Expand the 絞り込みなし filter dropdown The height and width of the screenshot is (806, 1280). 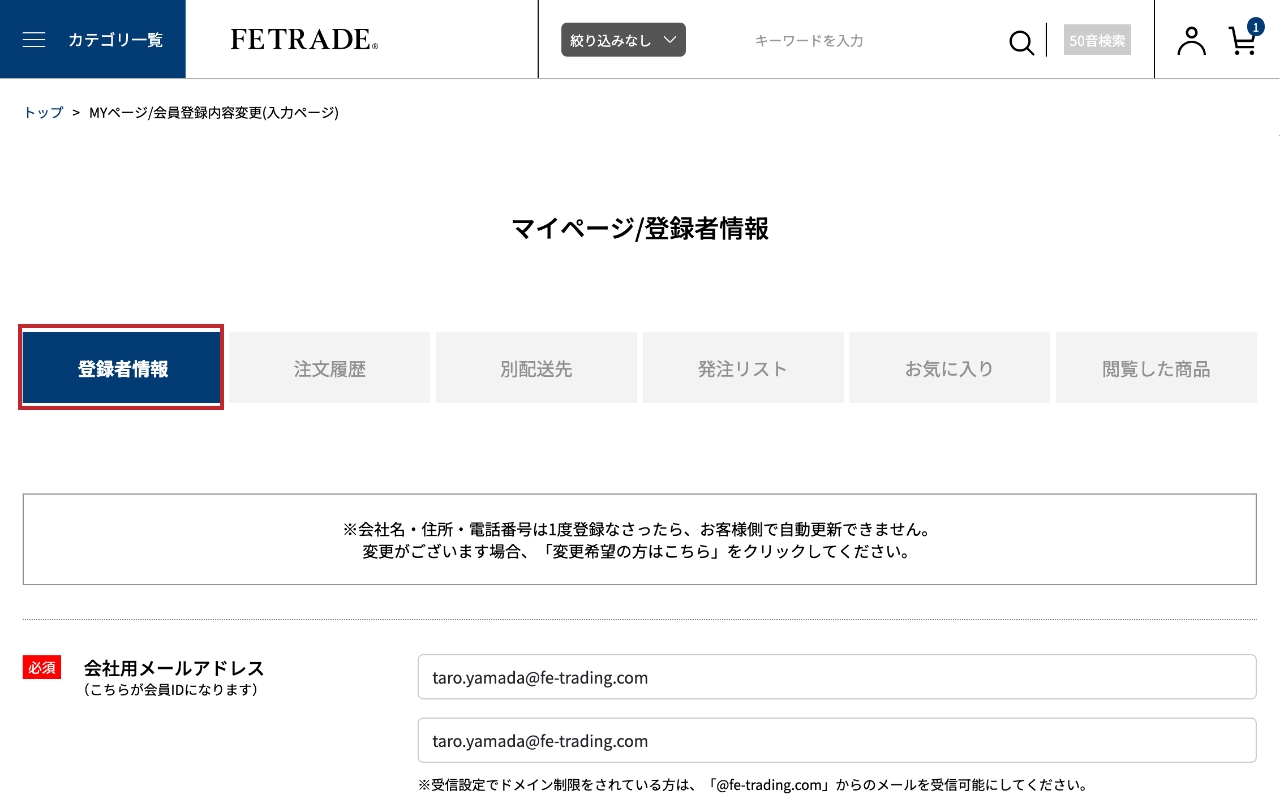[x=622, y=40]
